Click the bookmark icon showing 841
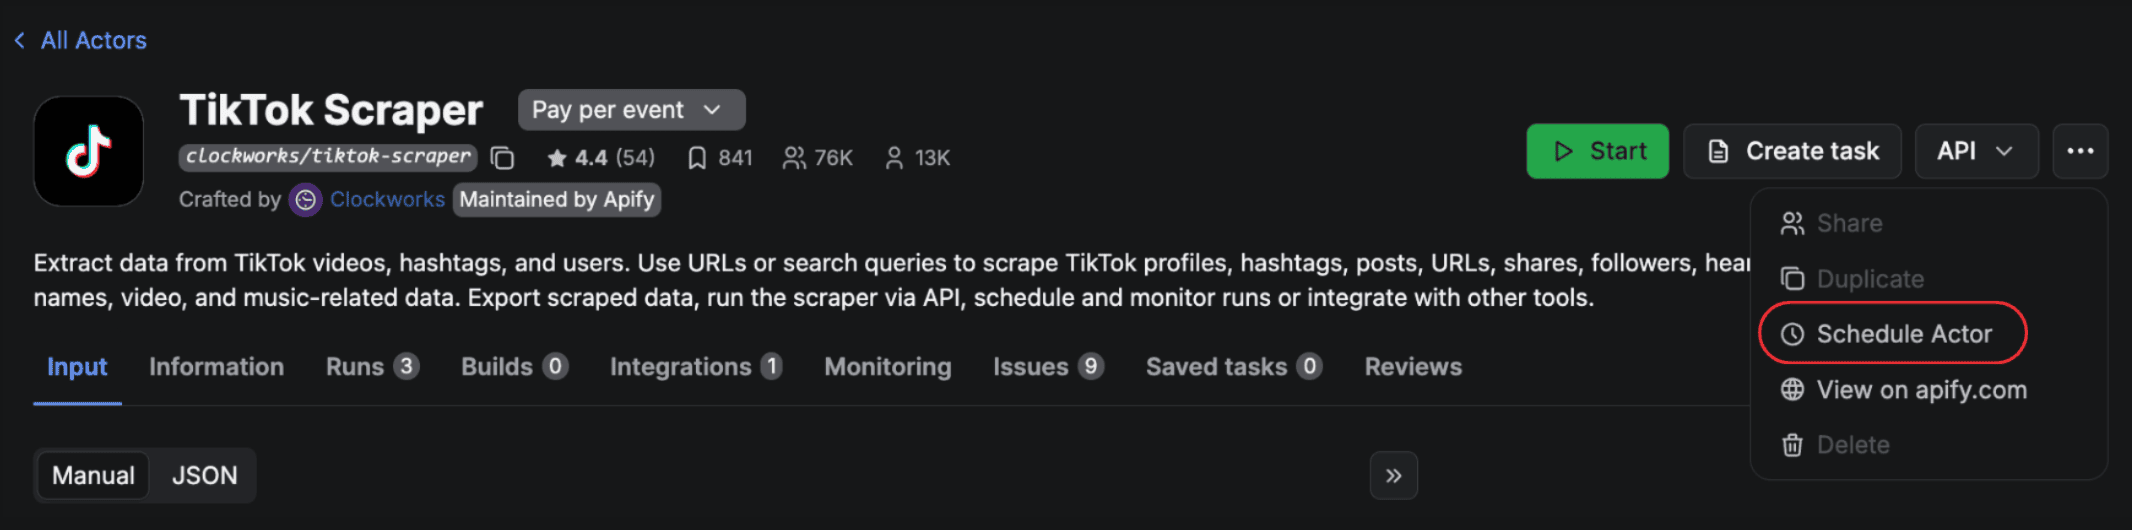Image resolution: width=2132 pixels, height=530 pixels. [697, 158]
